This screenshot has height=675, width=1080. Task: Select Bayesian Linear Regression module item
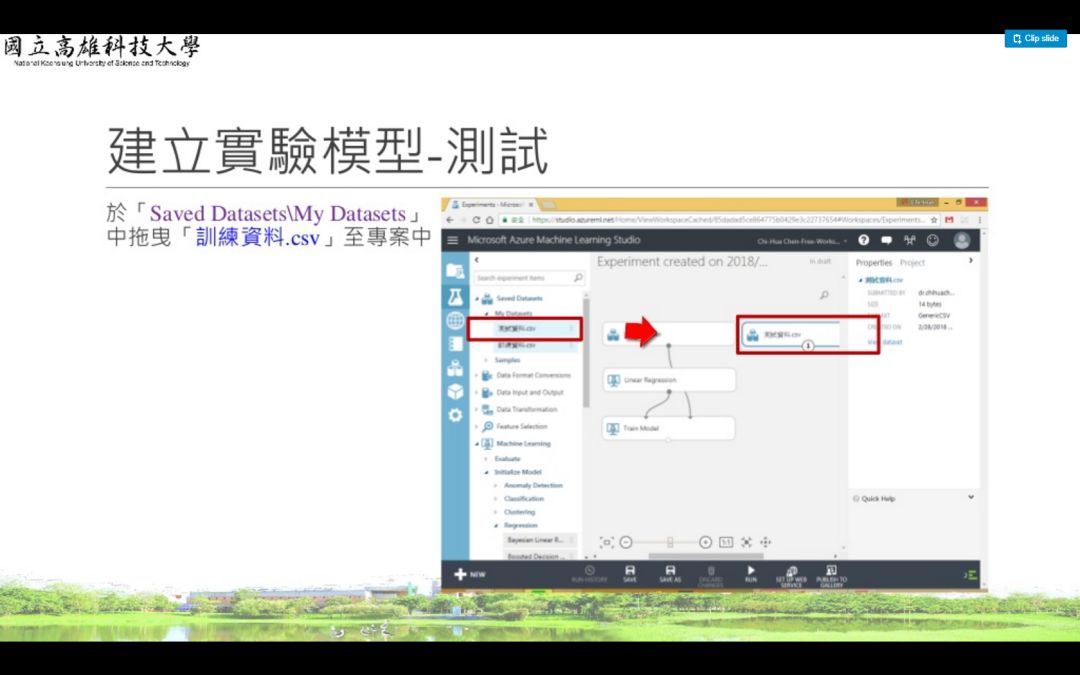(x=539, y=540)
